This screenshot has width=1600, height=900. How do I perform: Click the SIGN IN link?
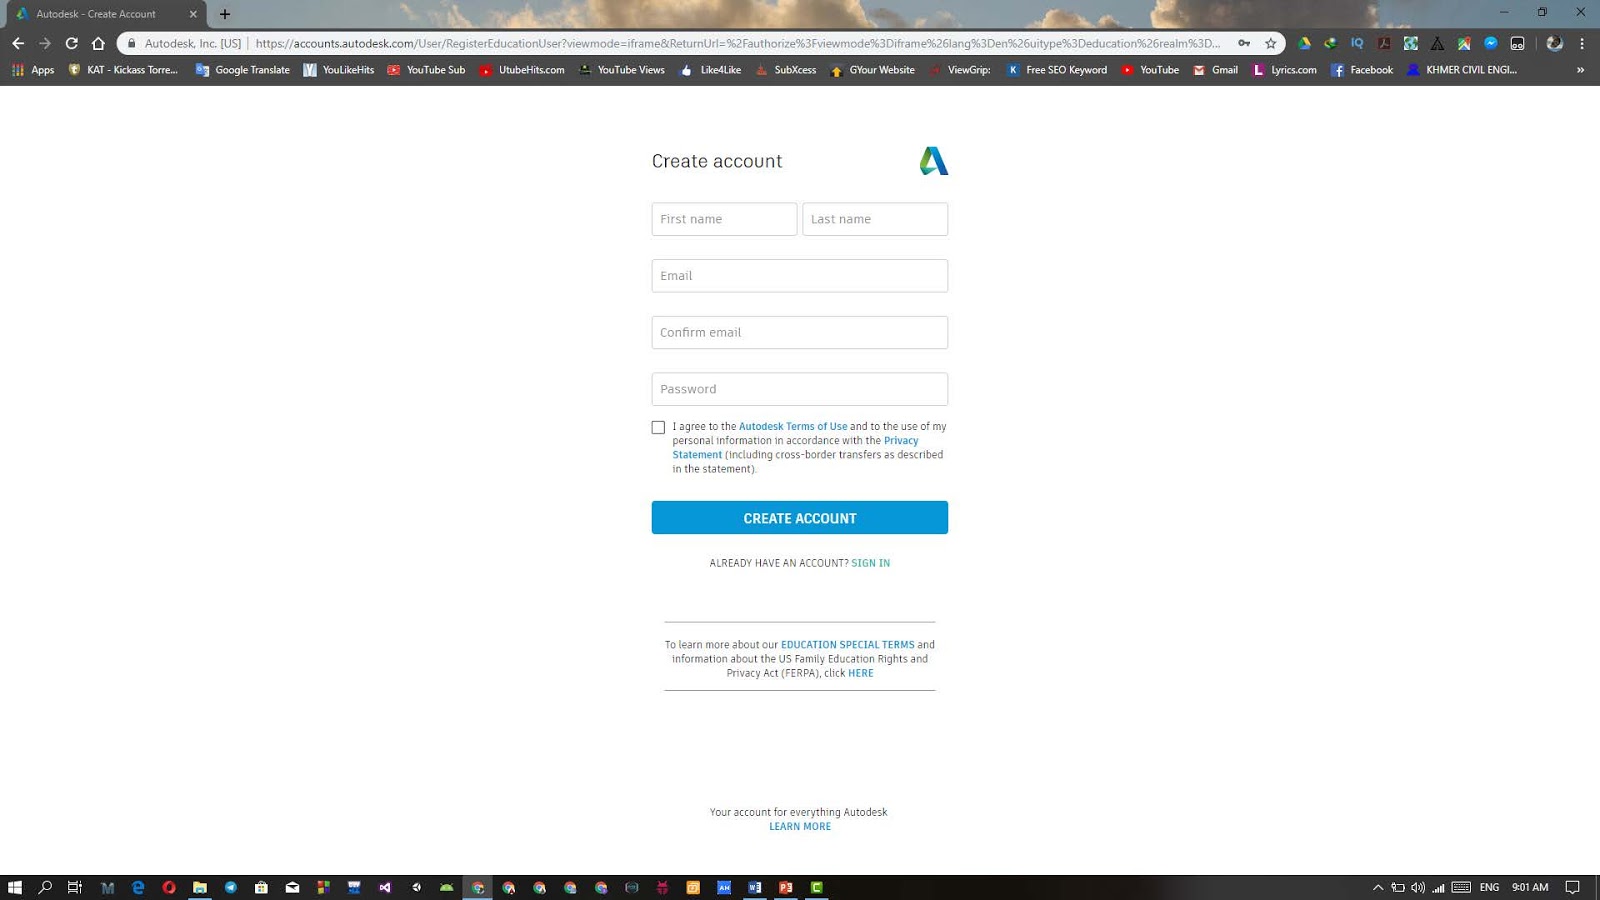pyautogui.click(x=870, y=562)
